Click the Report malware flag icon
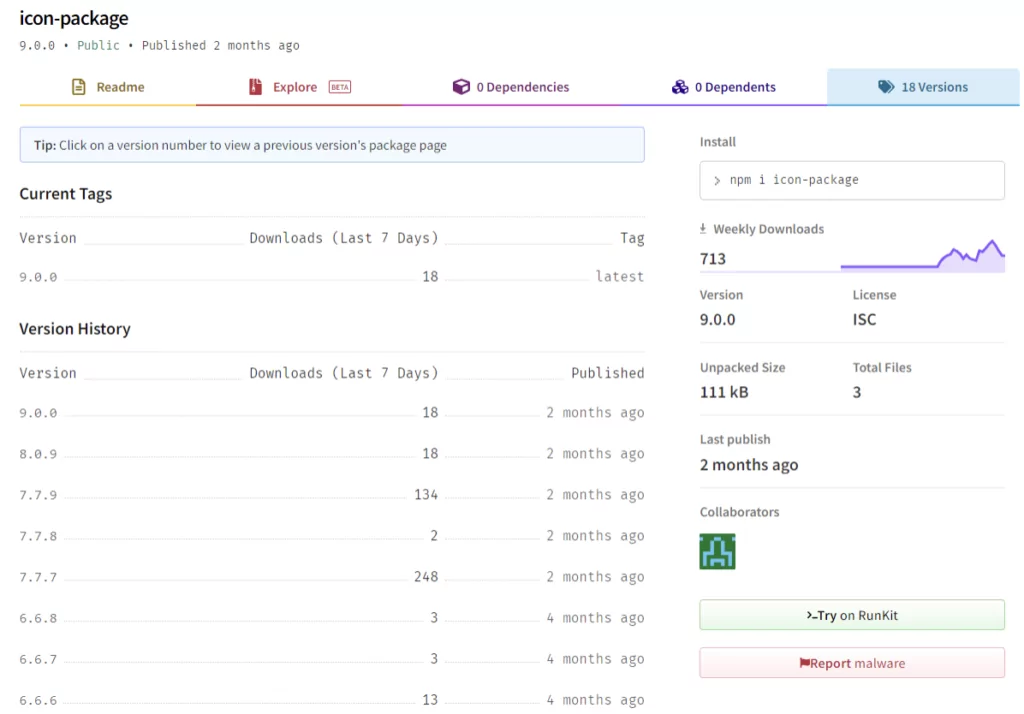 tap(805, 663)
